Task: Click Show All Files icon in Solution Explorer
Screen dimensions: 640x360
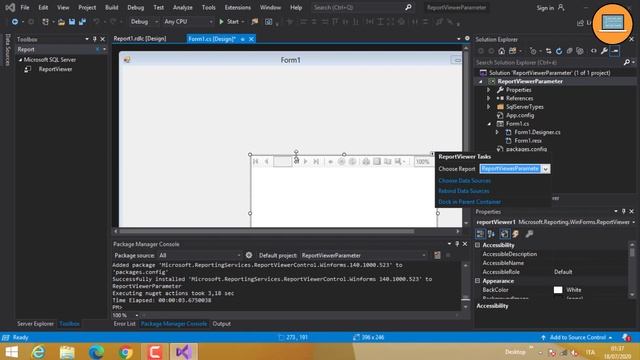Action: (x=580, y=51)
